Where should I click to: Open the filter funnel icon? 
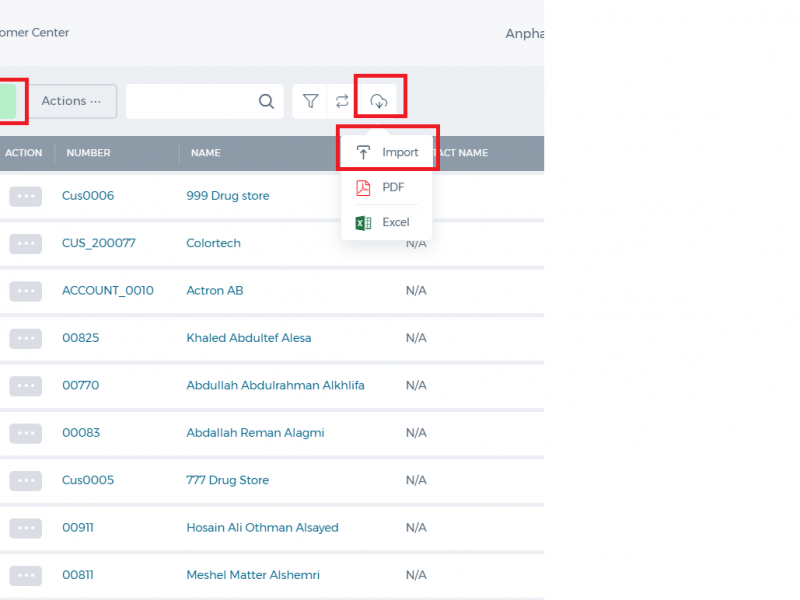coord(310,101)
